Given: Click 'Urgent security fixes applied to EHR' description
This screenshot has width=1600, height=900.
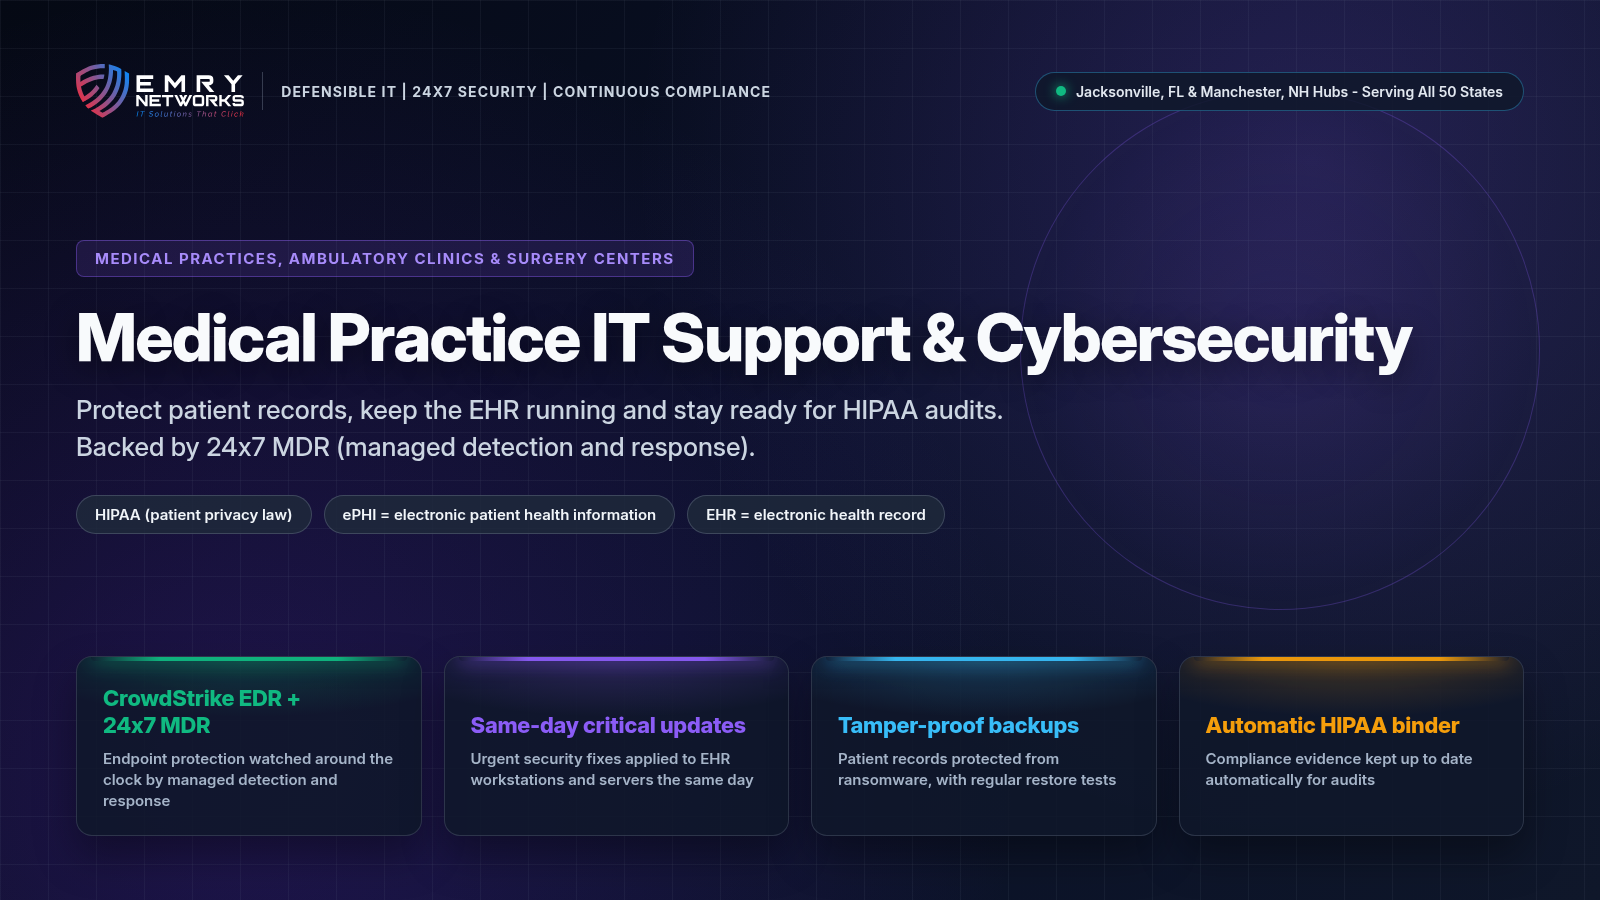Looking at the screenshot, I should pyautogui.click(x=612, y=769).
